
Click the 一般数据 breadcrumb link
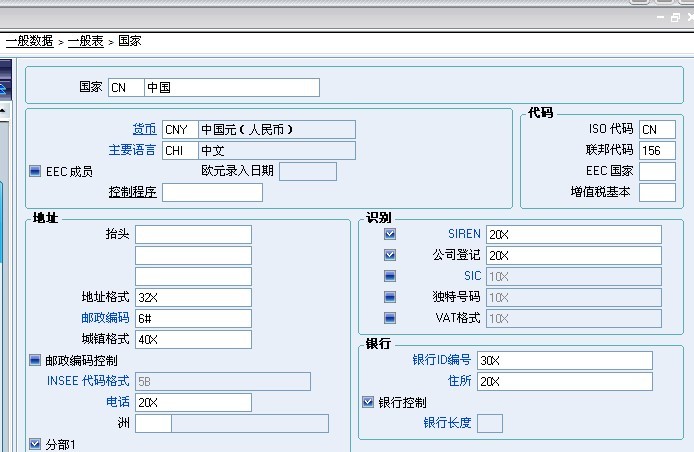tap(29, 41)
